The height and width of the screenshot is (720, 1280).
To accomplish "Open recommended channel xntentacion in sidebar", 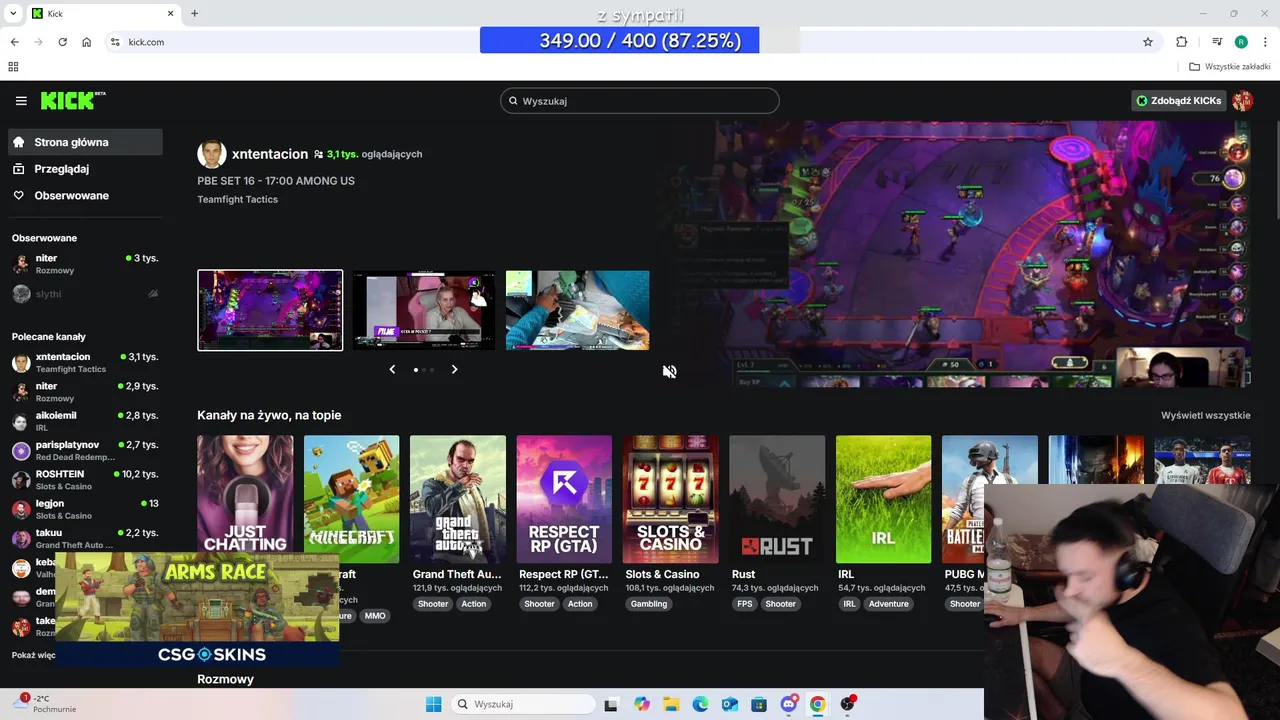I will (x=85, y=363).
